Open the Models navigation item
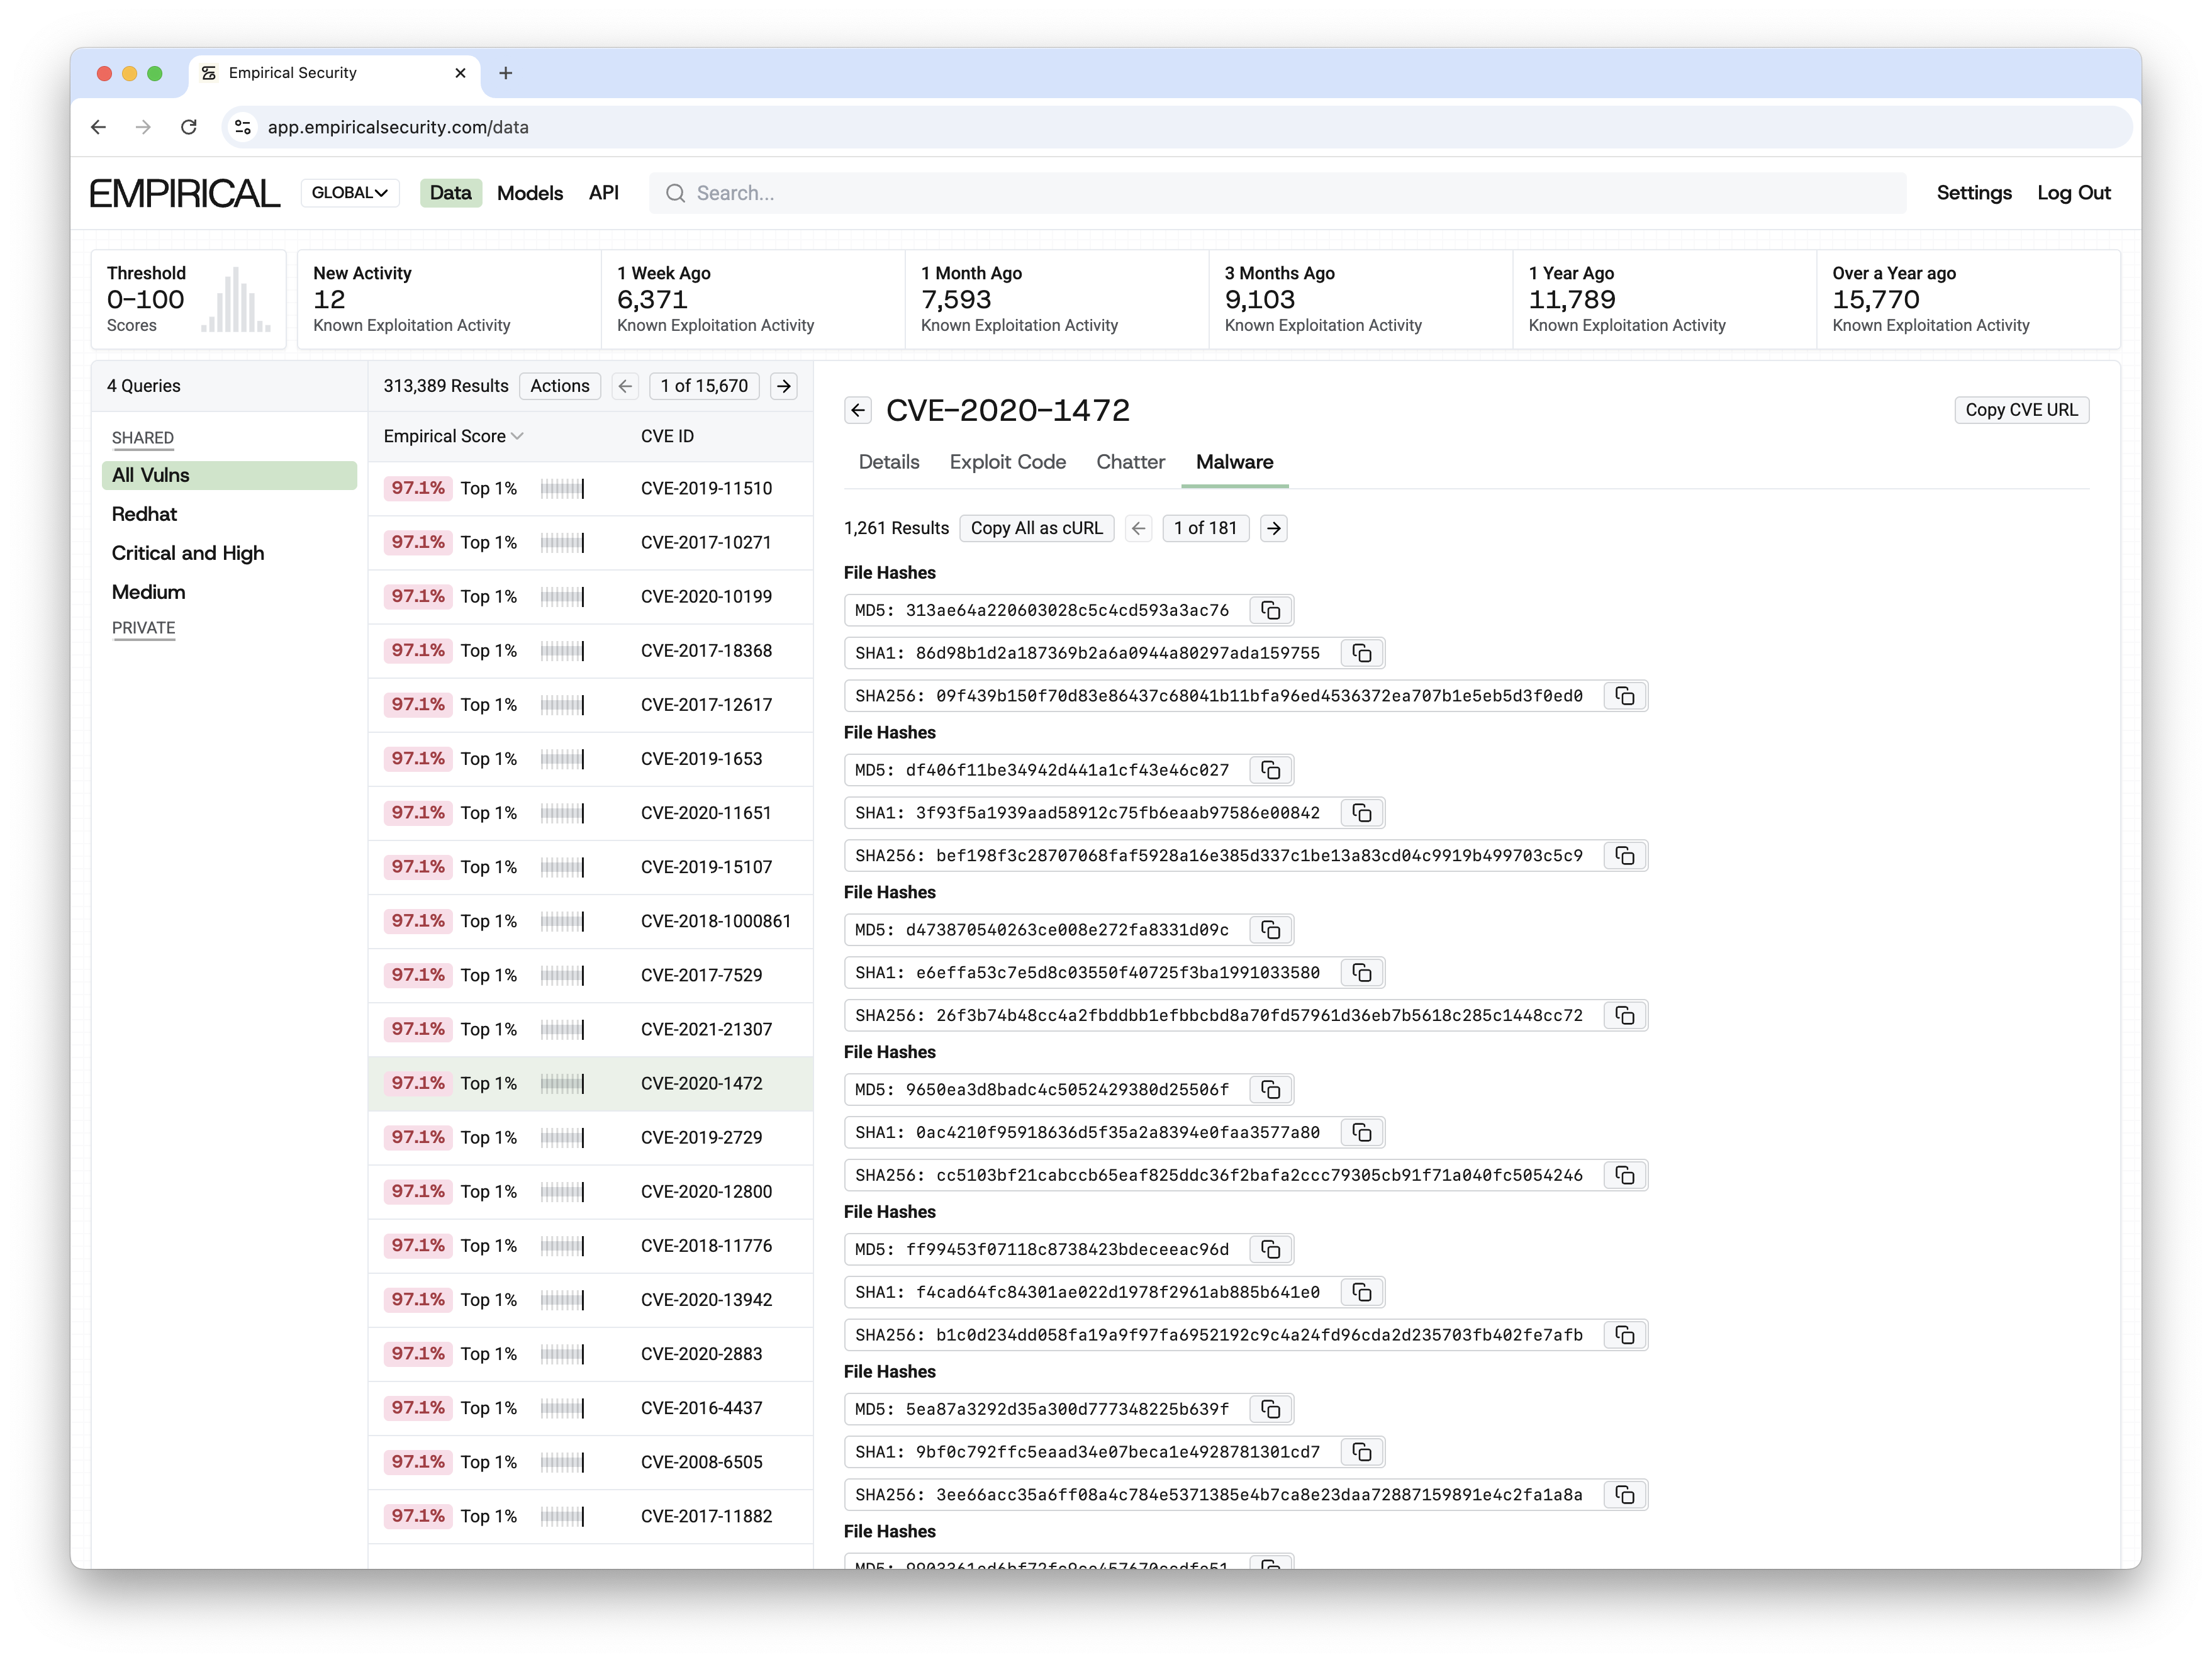The image size is (2212, 1662). pyautogui.click(x=529, y=193)
